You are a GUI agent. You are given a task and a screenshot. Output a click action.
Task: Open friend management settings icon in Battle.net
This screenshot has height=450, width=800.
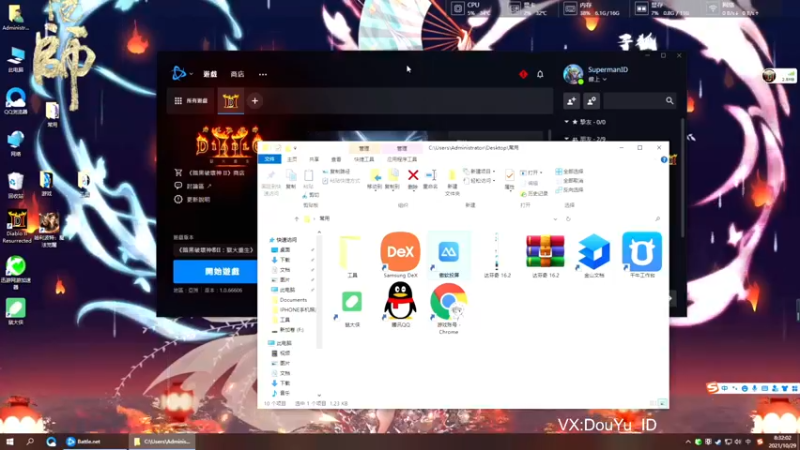click(x=591, y=101)
